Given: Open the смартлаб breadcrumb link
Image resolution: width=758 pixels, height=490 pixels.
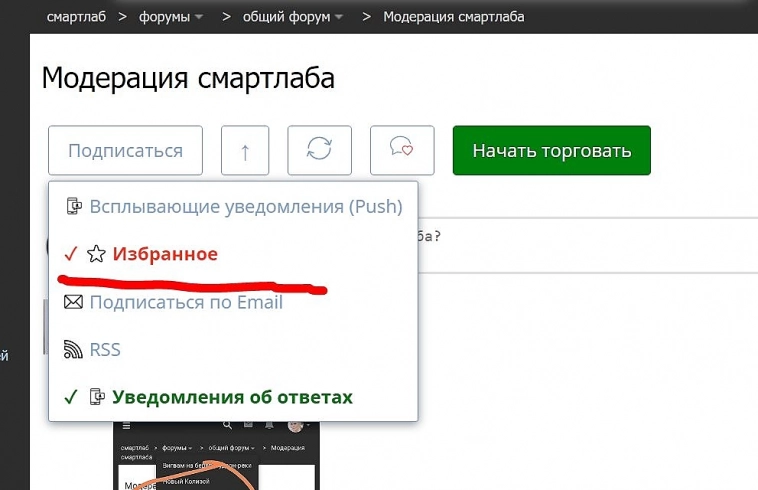Looking at the screenshot, I should click(x=76, y=17).
